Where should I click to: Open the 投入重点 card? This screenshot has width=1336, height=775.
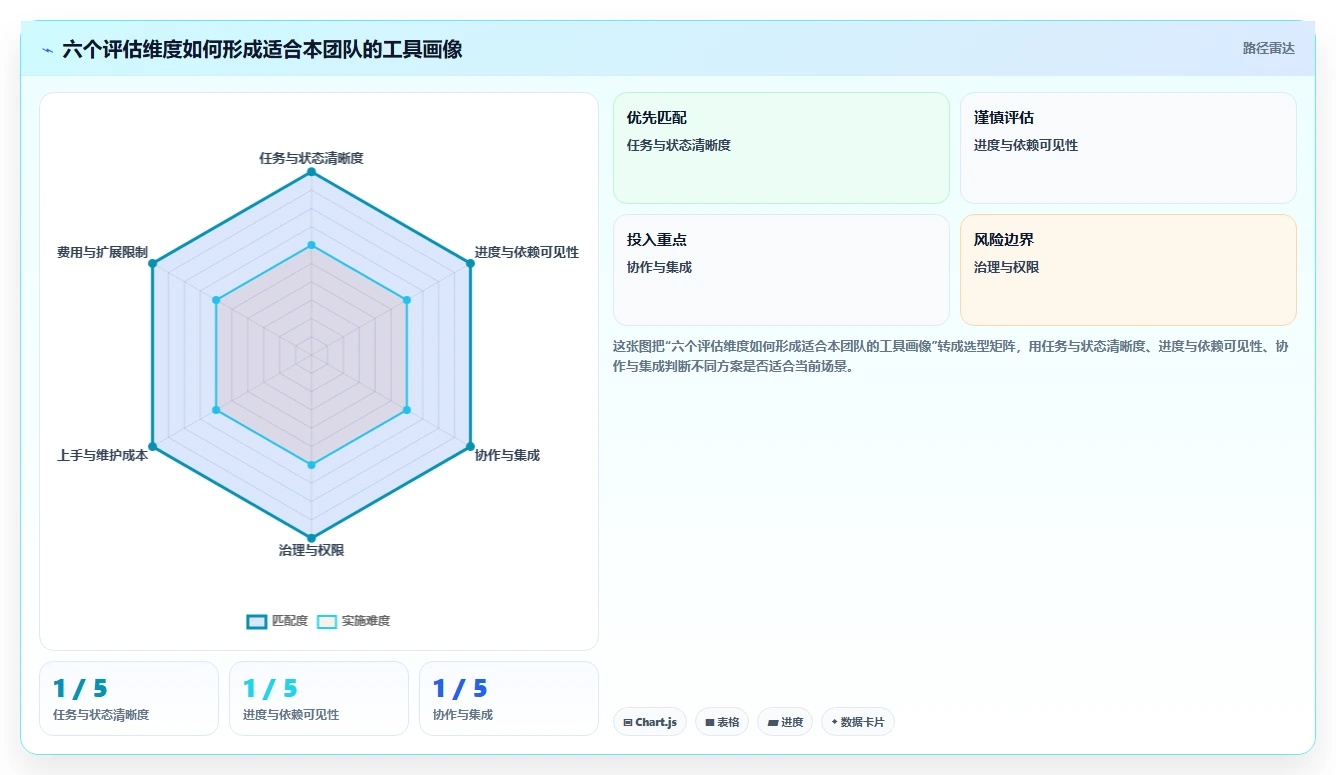point(781,270)
